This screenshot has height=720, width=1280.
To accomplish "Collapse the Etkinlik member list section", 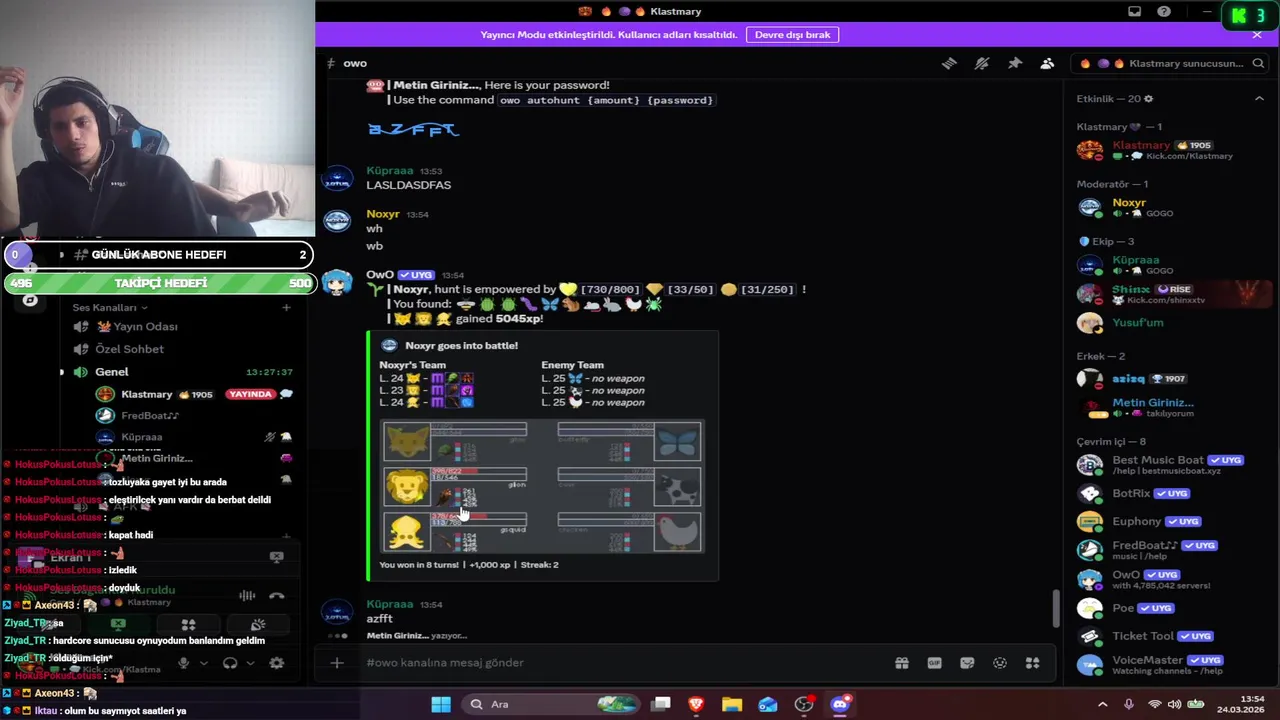I will coord(1259,99).
